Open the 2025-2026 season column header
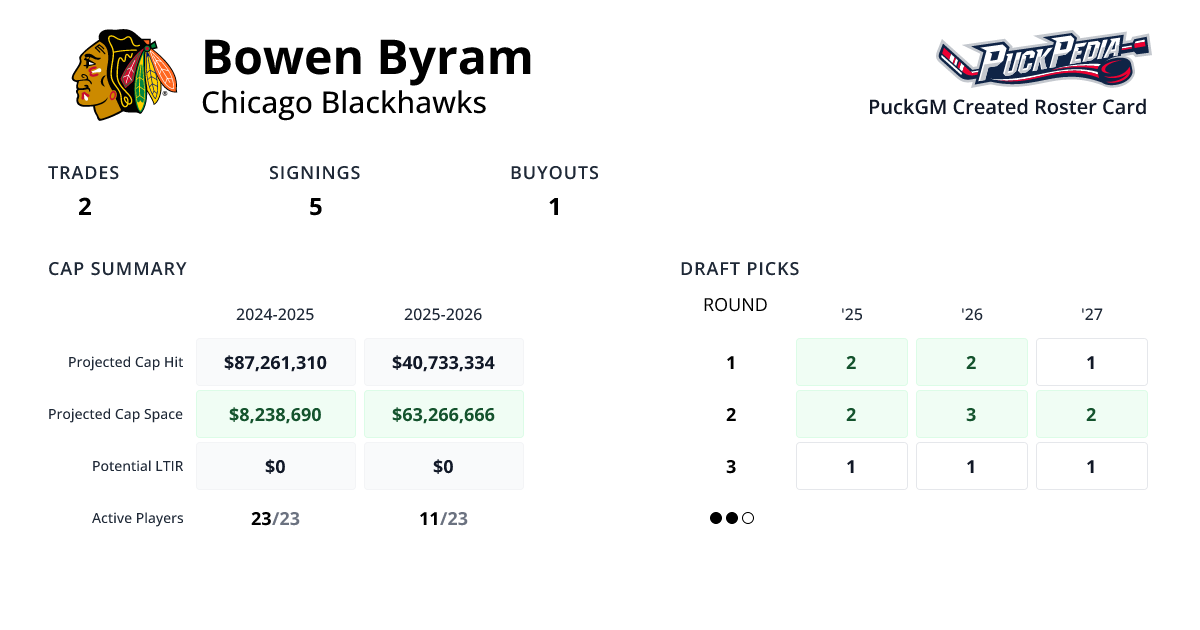Screen dimensions: 1200x630 click(x=443, y=314)
